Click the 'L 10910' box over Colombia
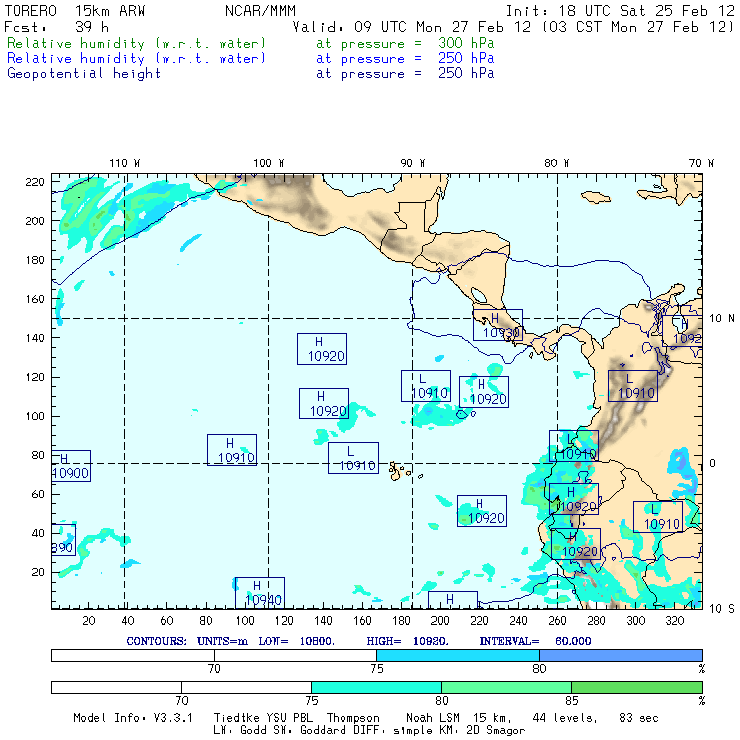 click(x=633, y=386)
